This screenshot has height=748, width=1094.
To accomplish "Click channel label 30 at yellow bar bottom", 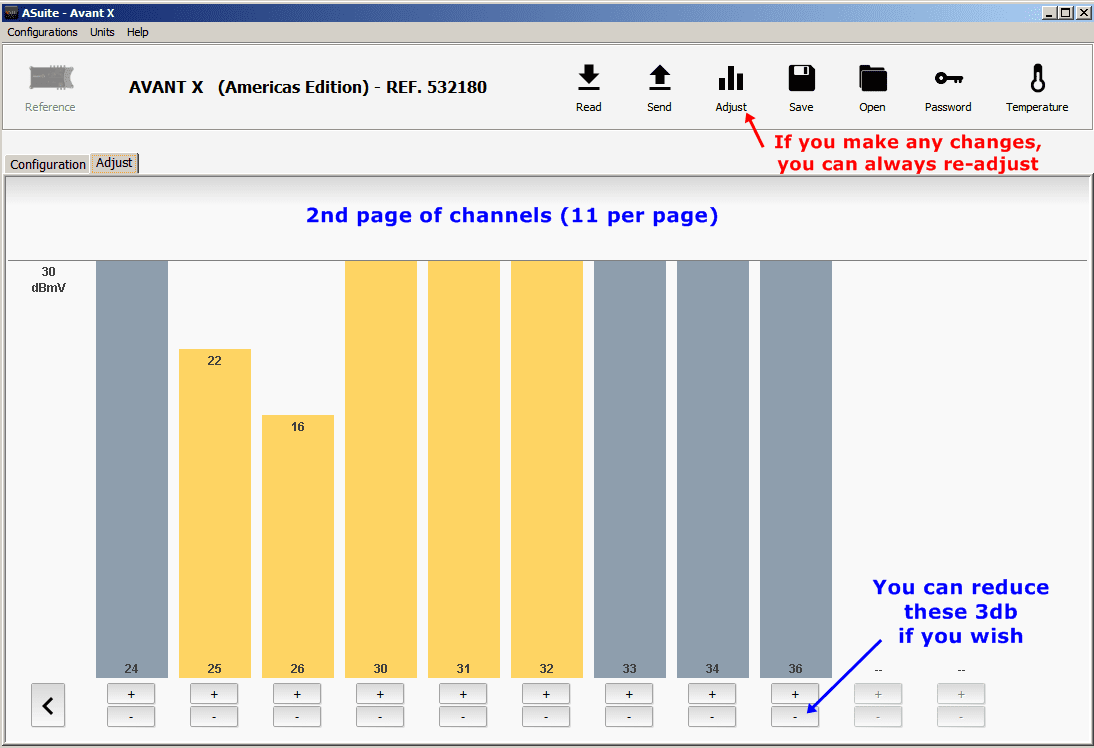I will pyautogui.click(x=380, y=668).
